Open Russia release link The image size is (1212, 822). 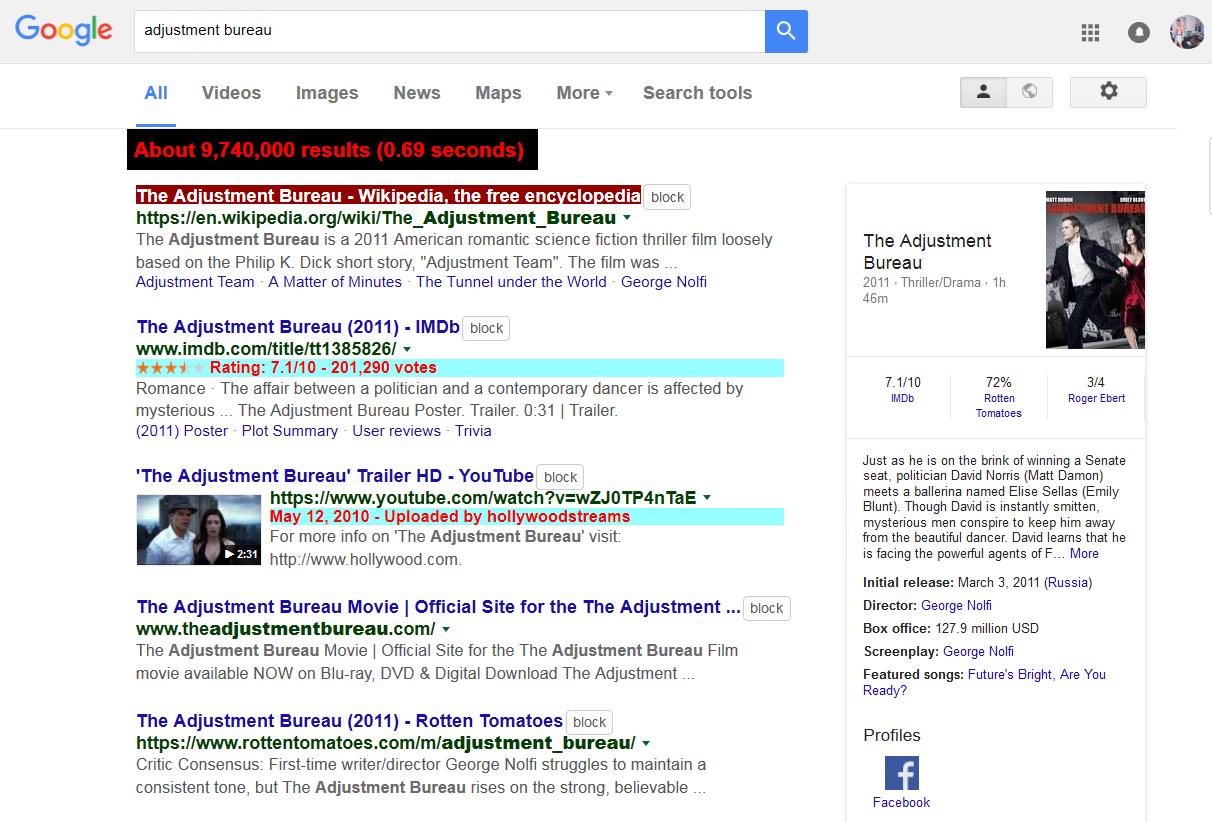pyautogui.click(x=1069, y=582)
